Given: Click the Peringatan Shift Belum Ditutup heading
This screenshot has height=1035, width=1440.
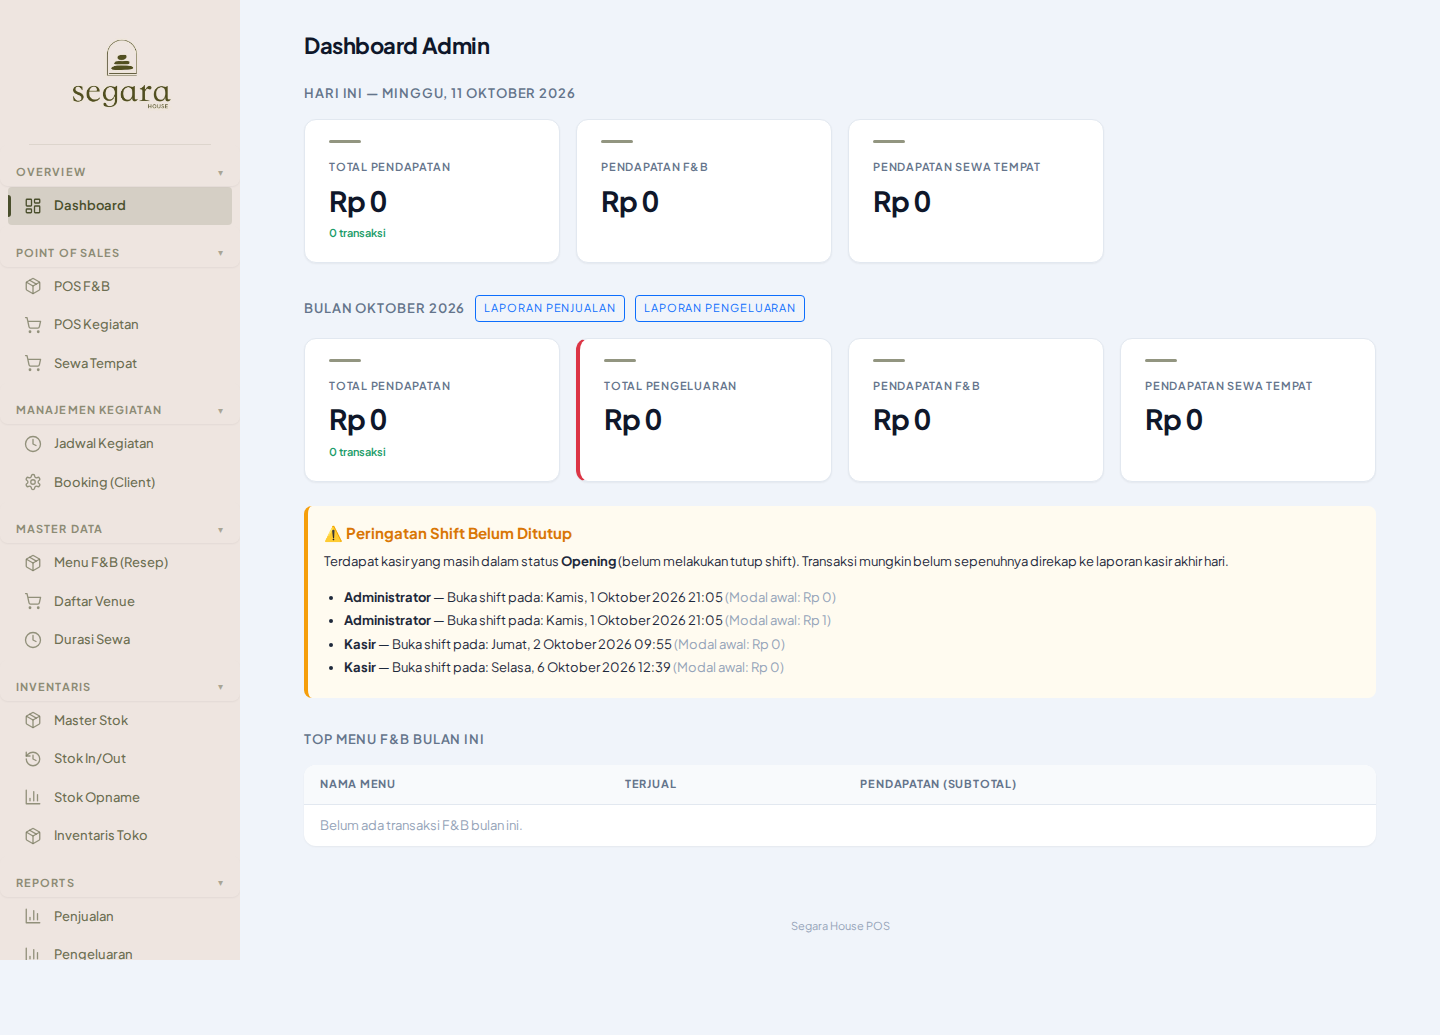Looking at the screenshot, I should (459, 534).
